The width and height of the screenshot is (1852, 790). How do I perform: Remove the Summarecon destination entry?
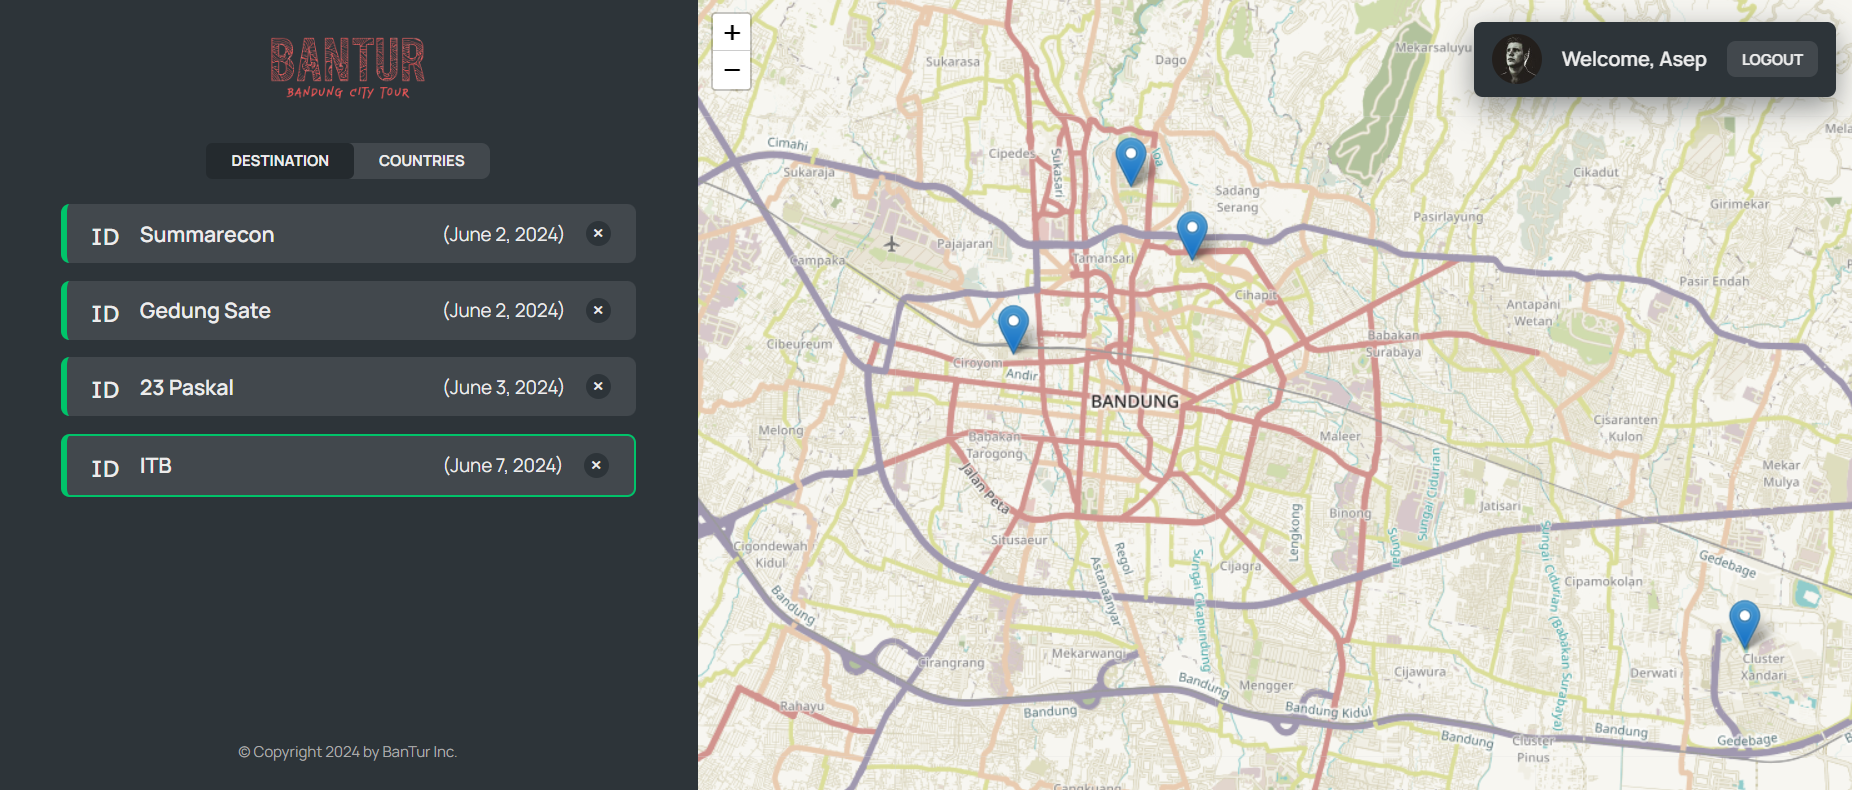598,234
